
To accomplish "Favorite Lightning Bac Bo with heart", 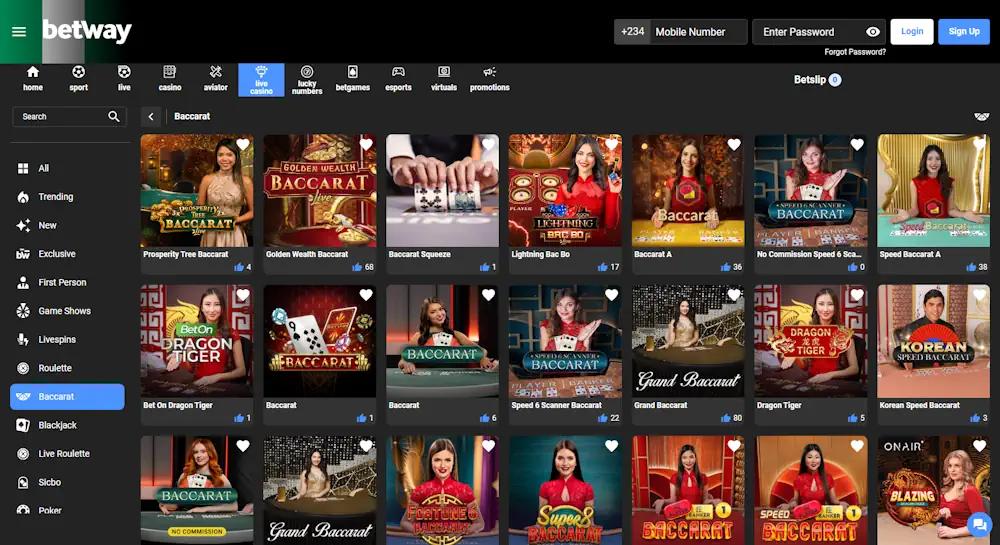I will (x=612, y=145).
